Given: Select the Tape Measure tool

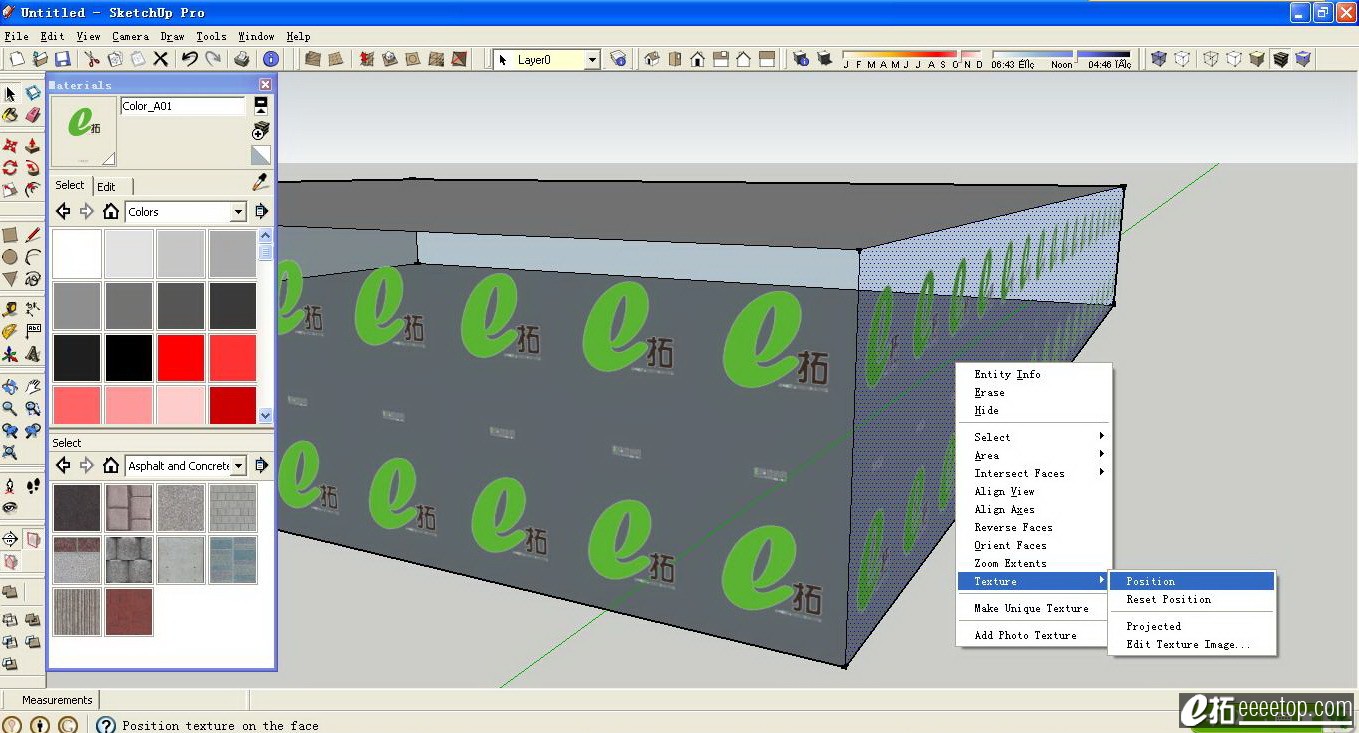Looking at the screenshot, I should coord(10,310).
